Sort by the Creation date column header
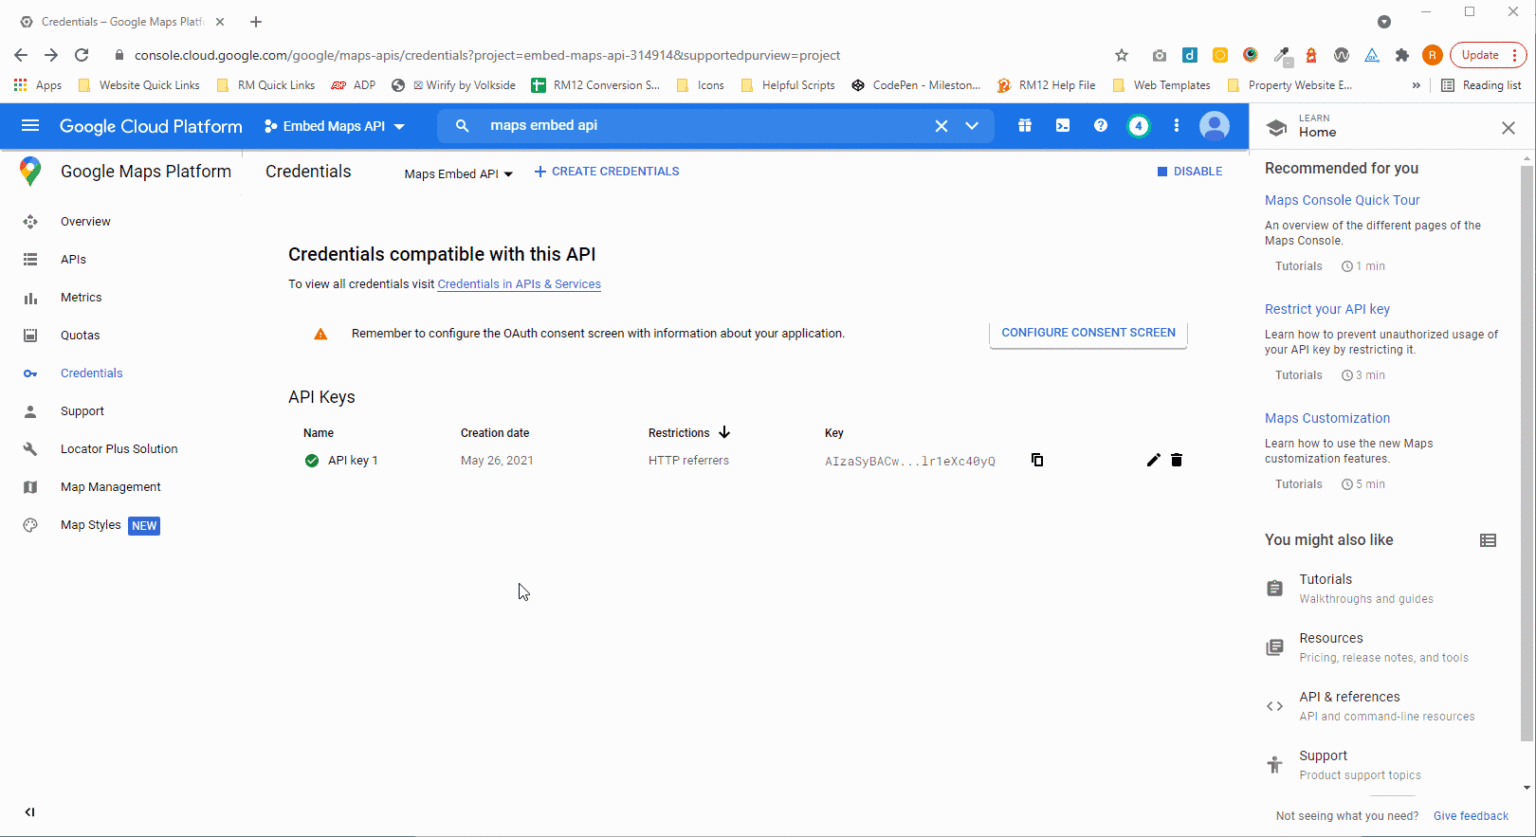 495,433
